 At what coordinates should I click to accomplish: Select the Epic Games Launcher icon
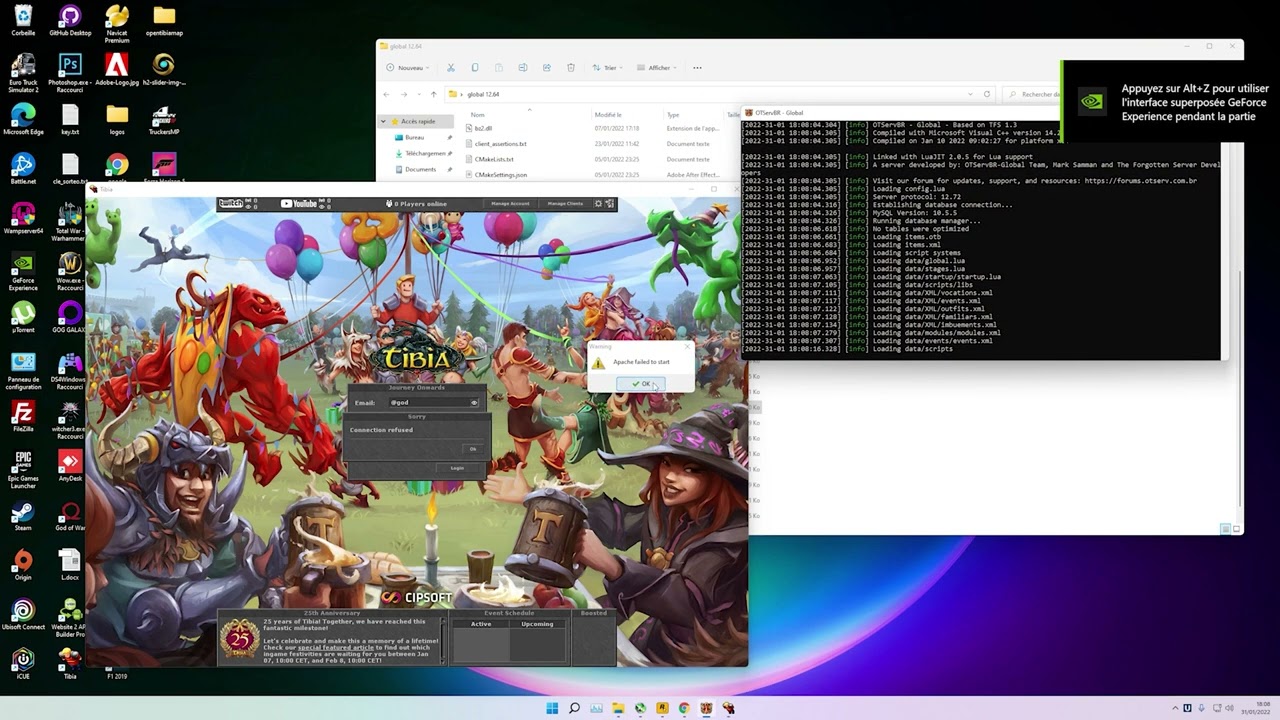pos(22,469)
